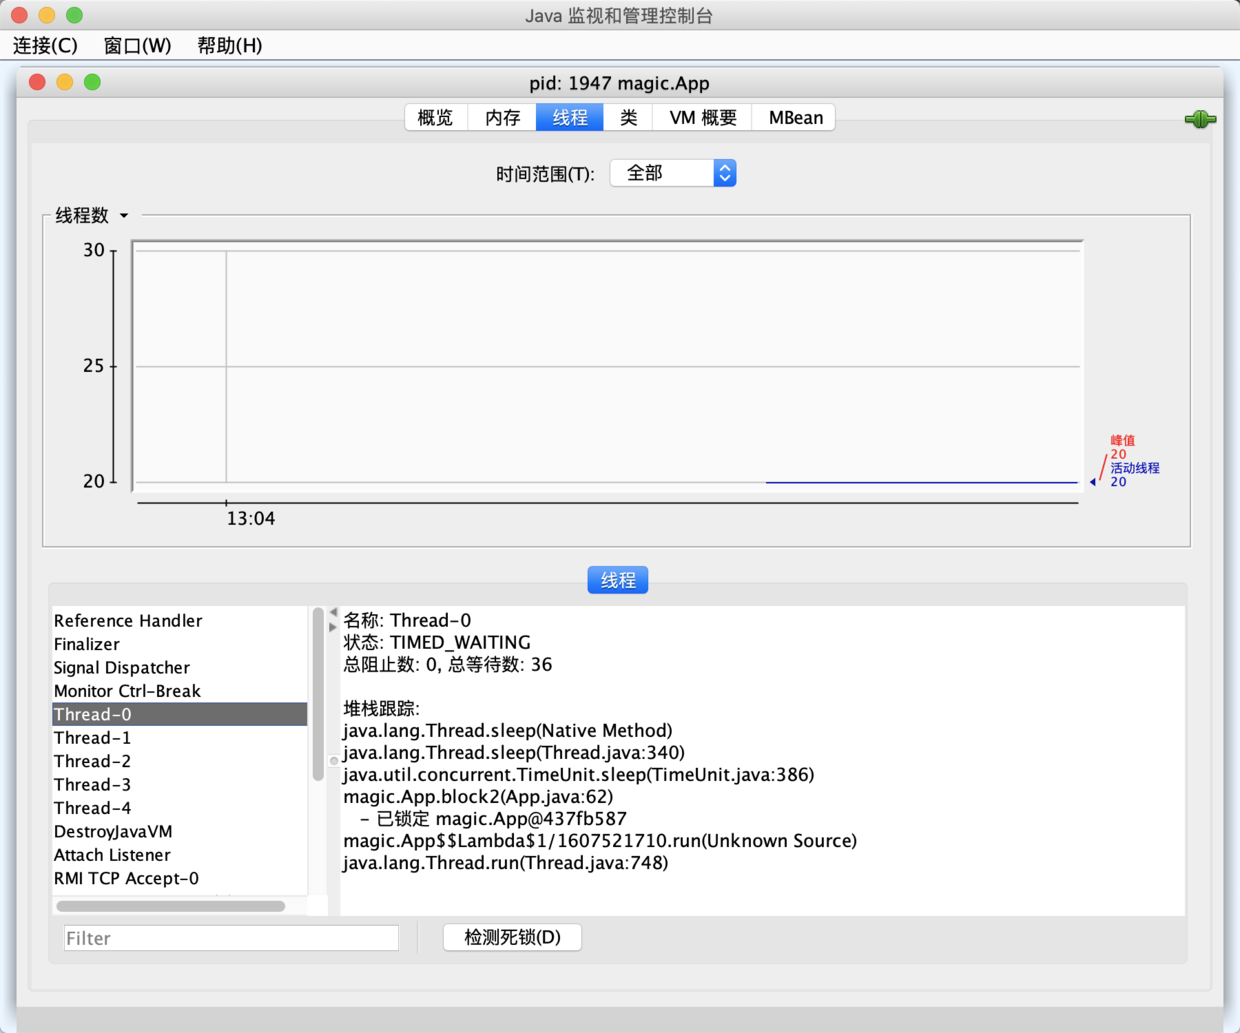Open the 连接(C) menu

click(45, 45)
